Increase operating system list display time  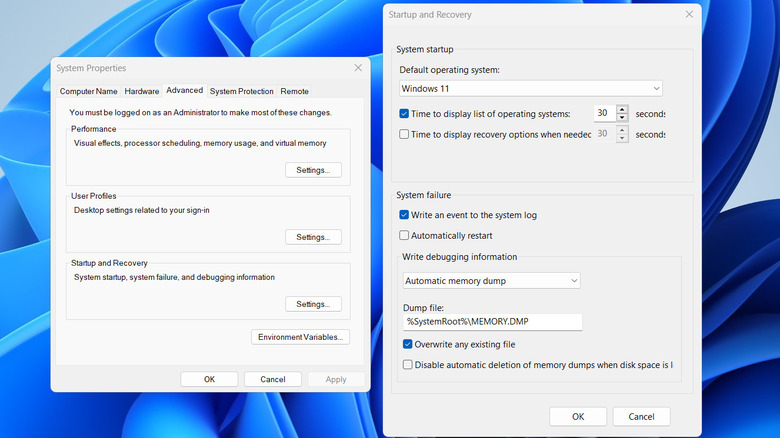(x=622, y=109)
